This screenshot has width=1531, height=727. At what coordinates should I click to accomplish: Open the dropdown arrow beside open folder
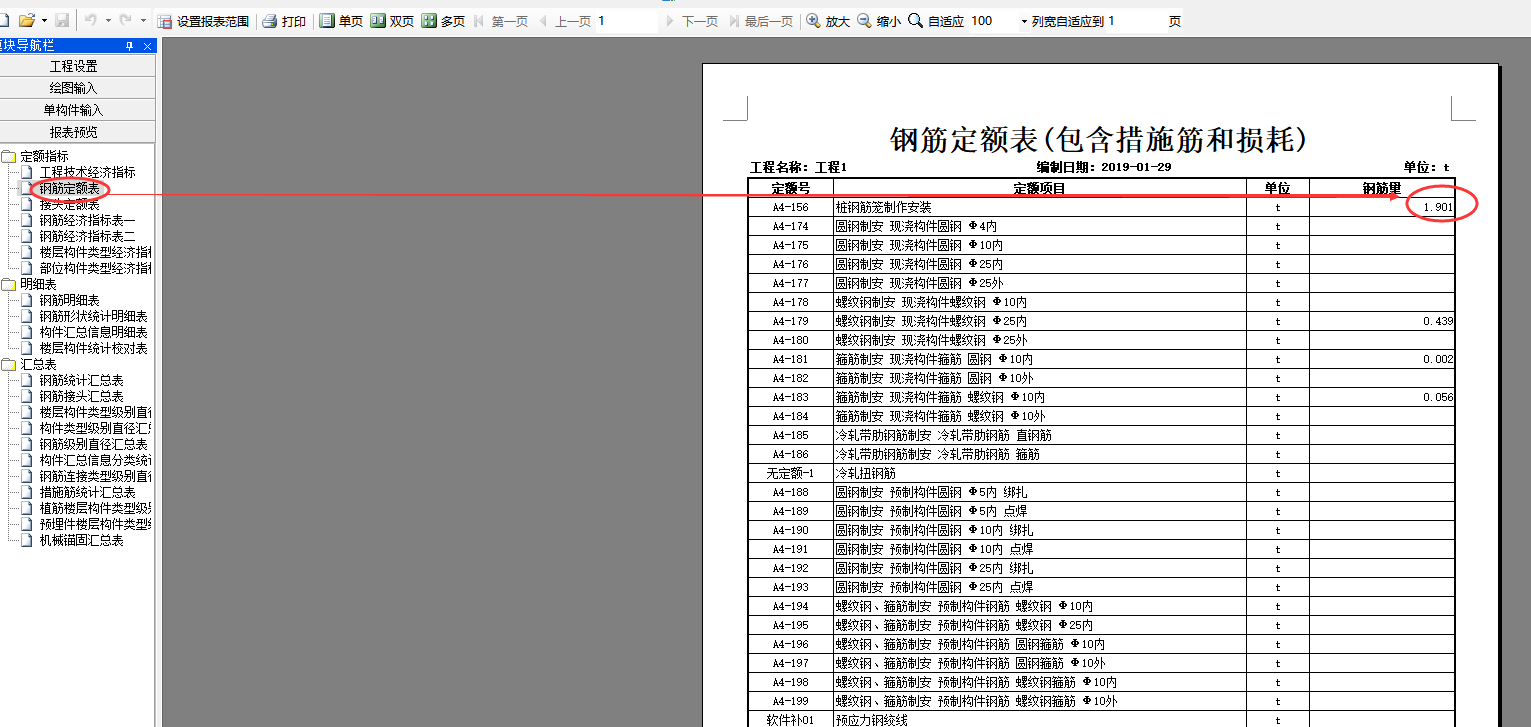click(x=44, y=21)
